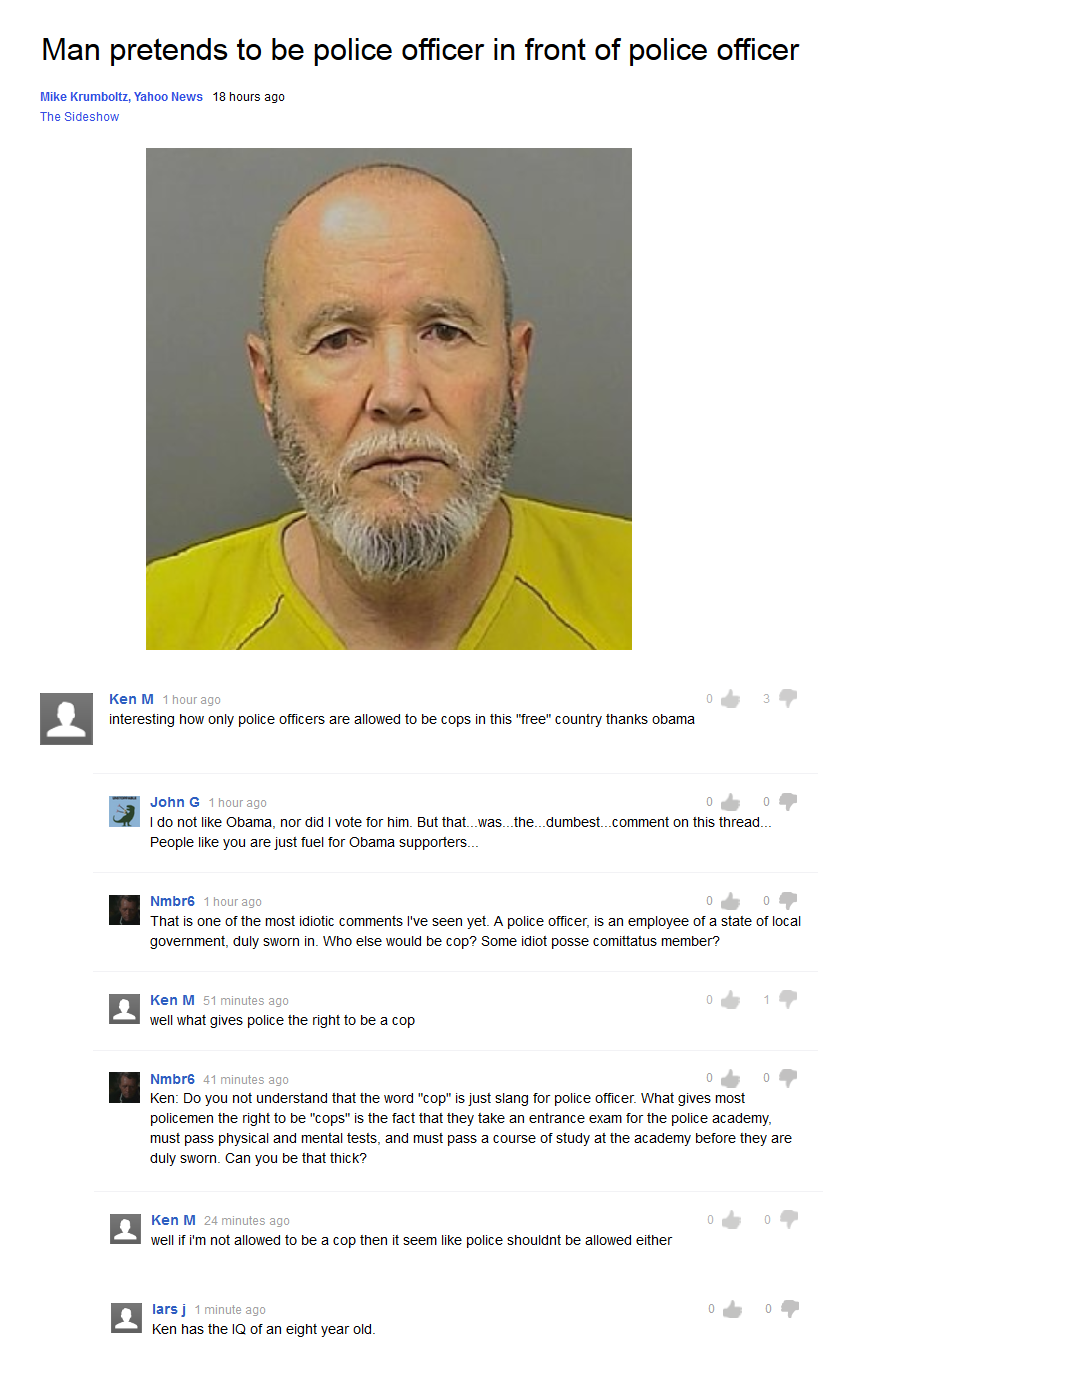Click John G's avatar image
Viewport: 1089px width, 1377px height.
pos(124,811)
